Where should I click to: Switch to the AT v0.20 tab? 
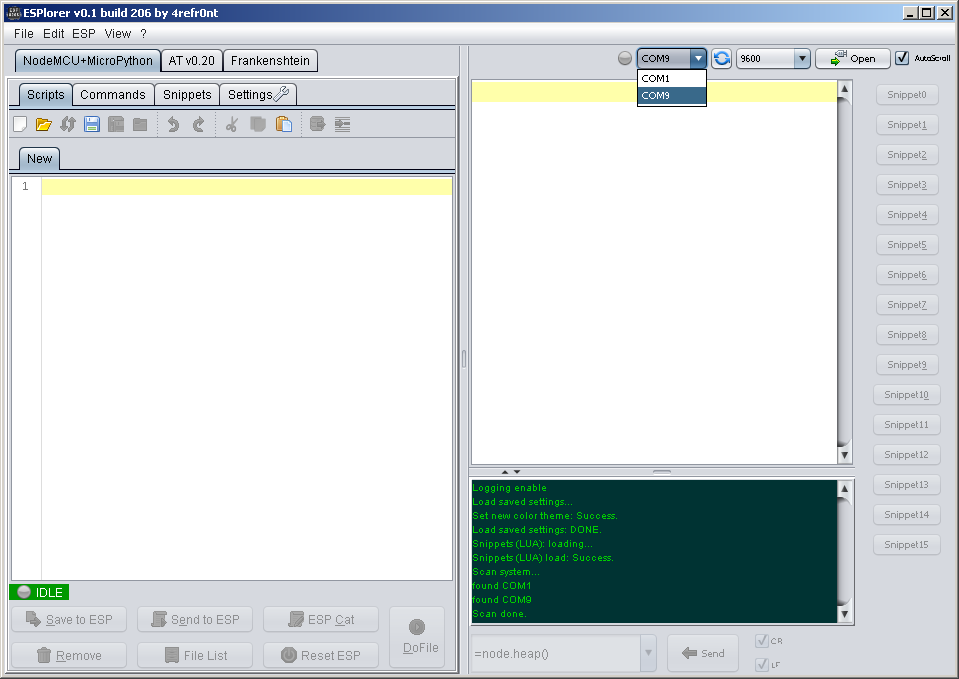(191, 60)
